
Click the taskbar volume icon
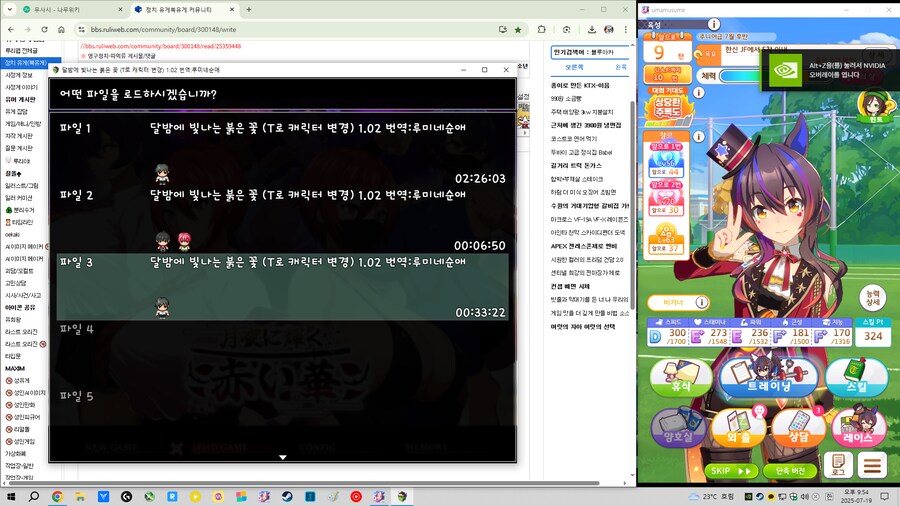[x=804, y=496]
